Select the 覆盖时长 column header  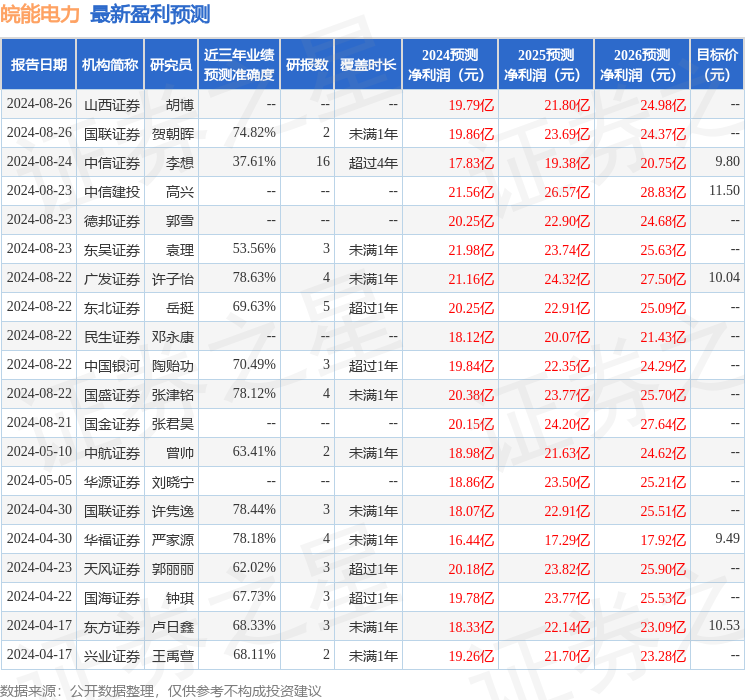pyautogui.click(x=368, y=65)
